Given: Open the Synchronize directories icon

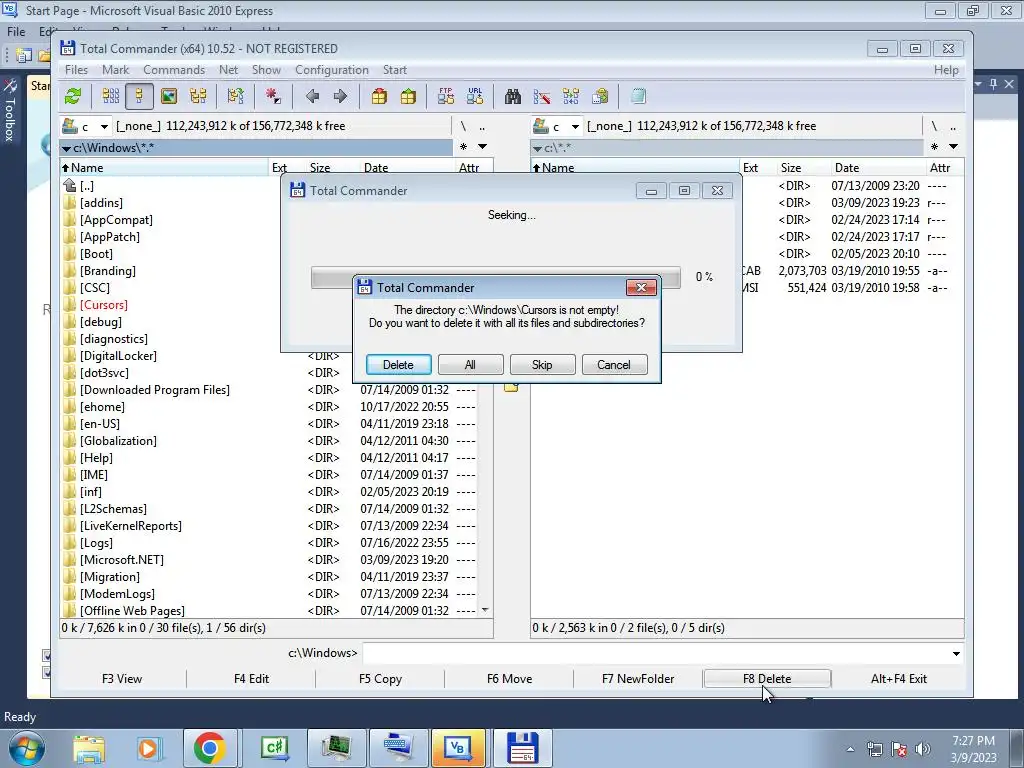Looking at the screenshot, I should coord(571,97).
